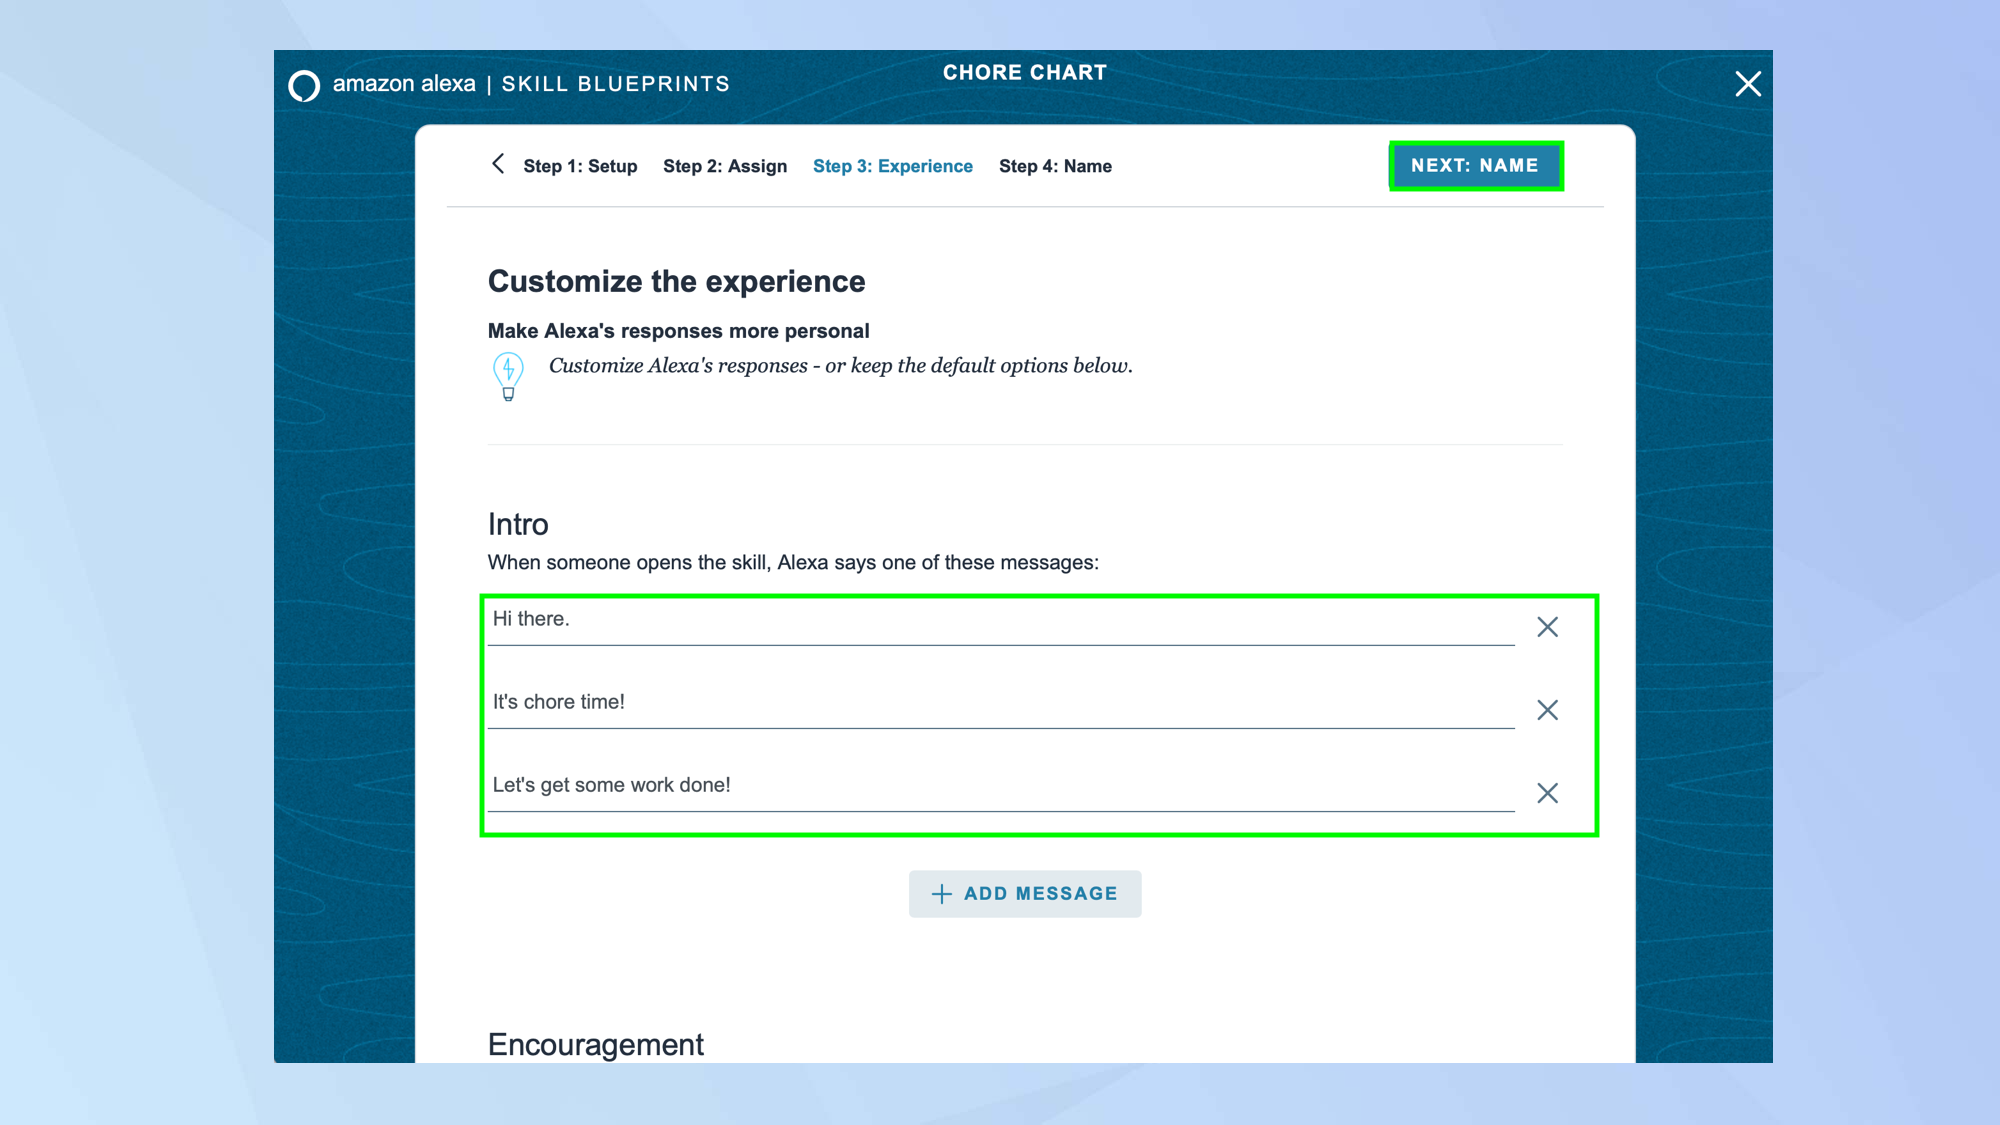Click the Amazon Alexa ring logo

coord(304,85)
